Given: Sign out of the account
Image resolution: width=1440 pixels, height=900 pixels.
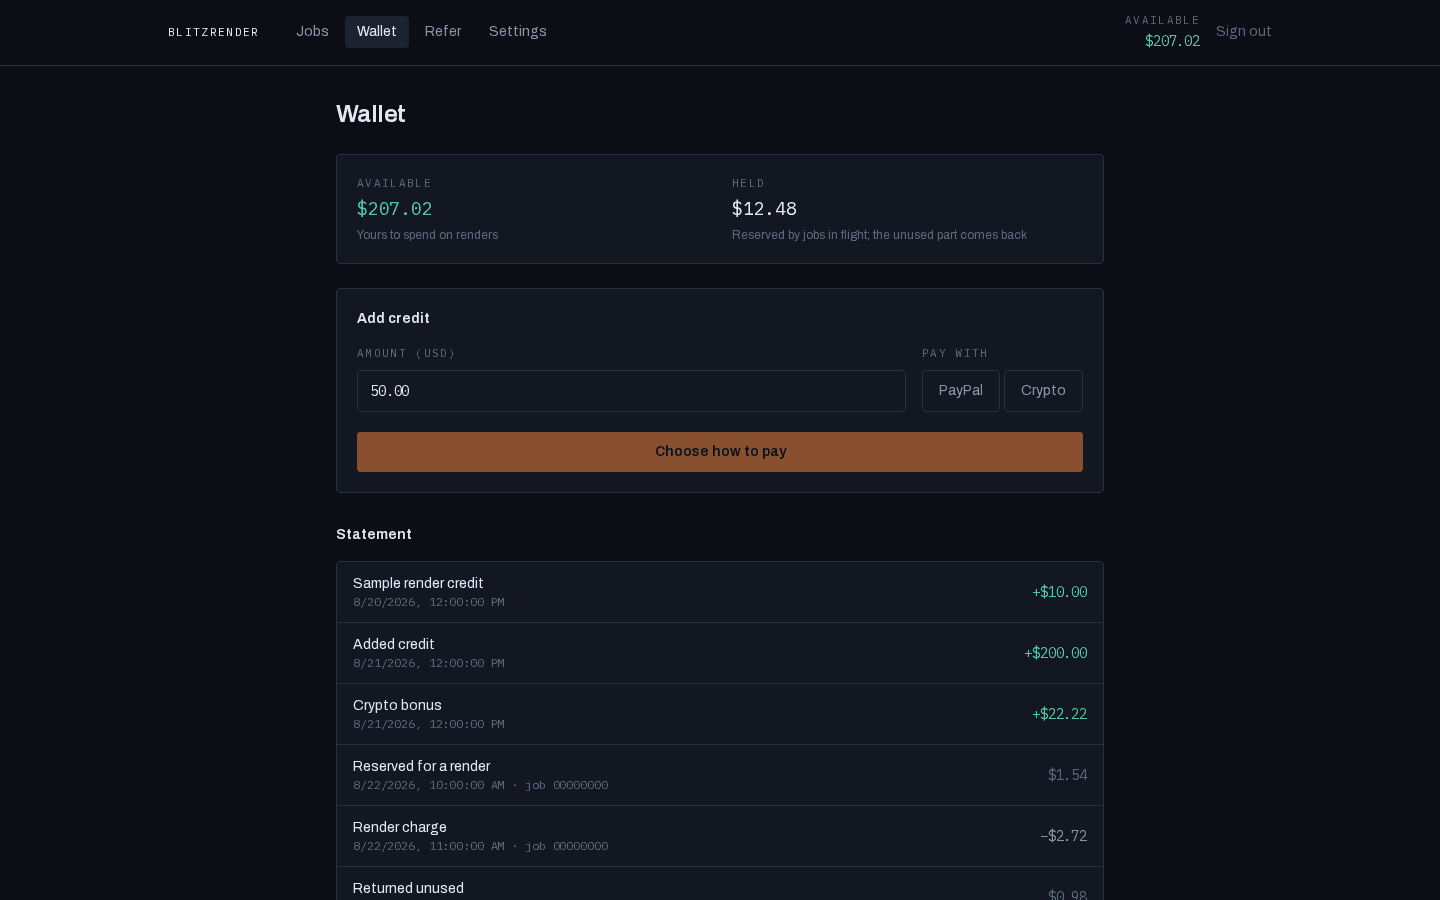Looking at the screenshot, I should [x=1243, y=32].
